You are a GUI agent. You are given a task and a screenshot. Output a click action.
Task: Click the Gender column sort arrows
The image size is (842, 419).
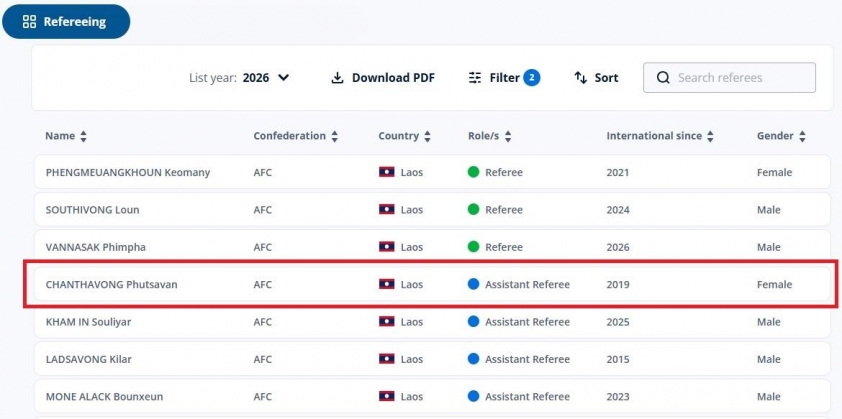pyautogui.click(x=802, y=136)
